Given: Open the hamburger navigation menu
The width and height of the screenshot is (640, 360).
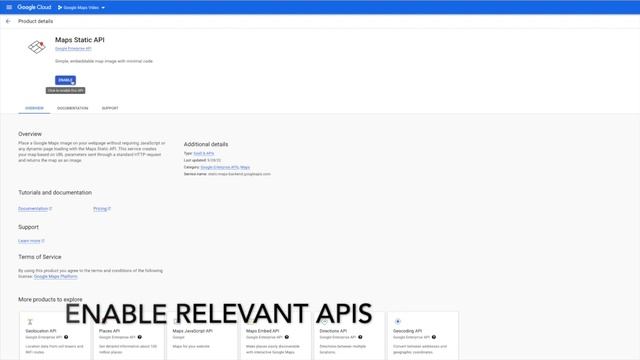Looking at the screenshot, I should point(9,7).
